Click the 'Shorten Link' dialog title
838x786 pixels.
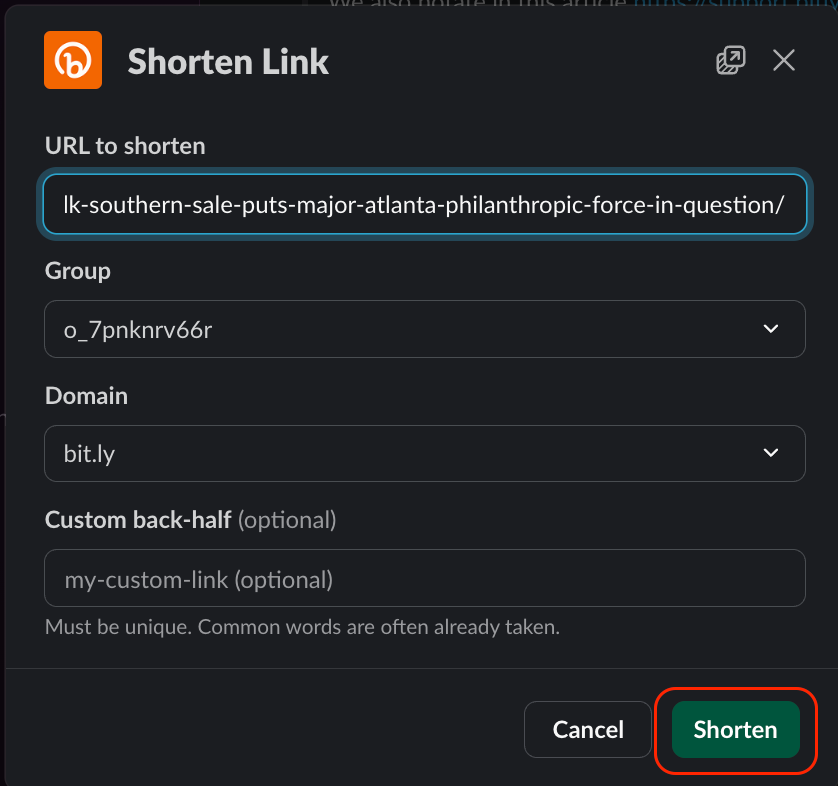click(228, 61)
